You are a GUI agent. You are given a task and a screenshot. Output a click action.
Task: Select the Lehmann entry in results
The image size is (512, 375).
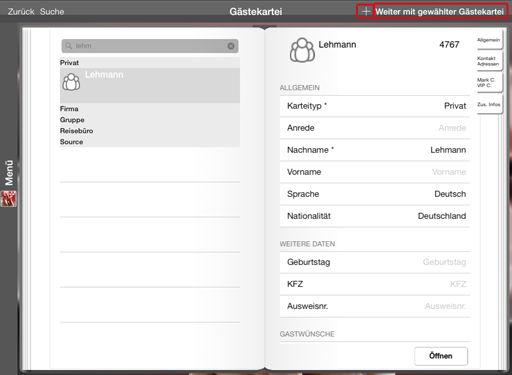[150, 85]
